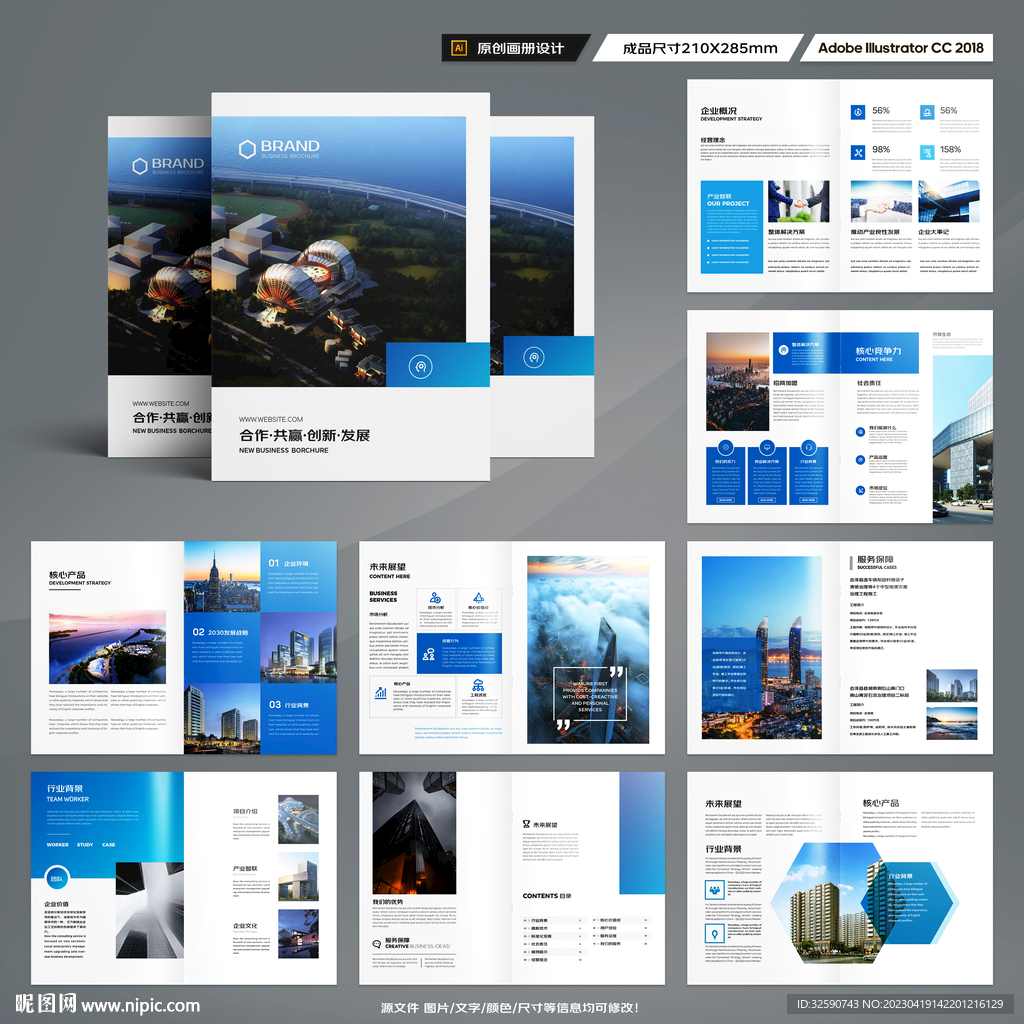Click the orange Ai icon in top banner
This screenshot has height=1024, width=1024.
click(x=459, y=48)
